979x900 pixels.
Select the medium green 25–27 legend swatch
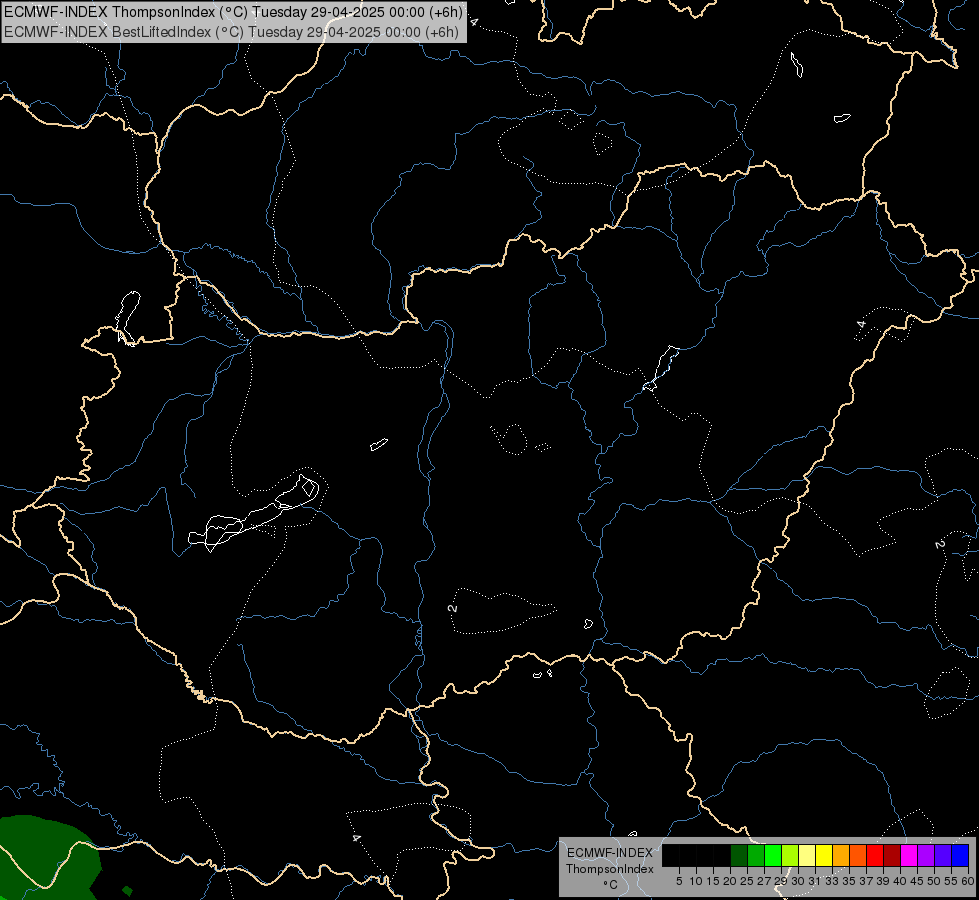756,856
